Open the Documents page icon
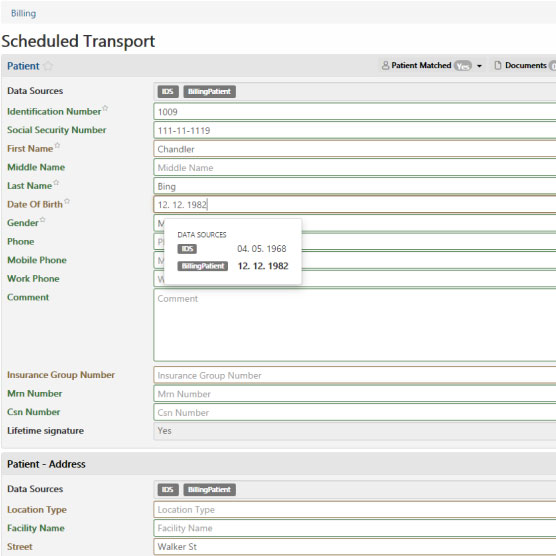The image size is (556, 556). 498,66
